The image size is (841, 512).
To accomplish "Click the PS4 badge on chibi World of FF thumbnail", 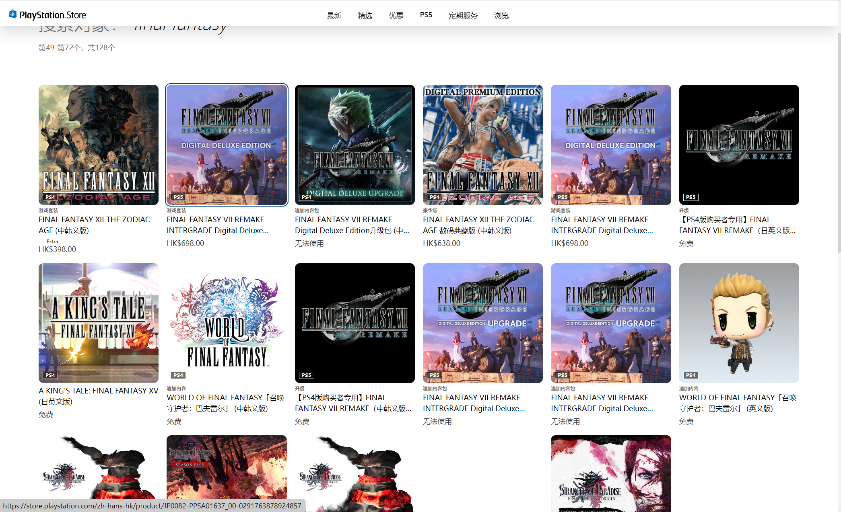I will click(690, 375).
